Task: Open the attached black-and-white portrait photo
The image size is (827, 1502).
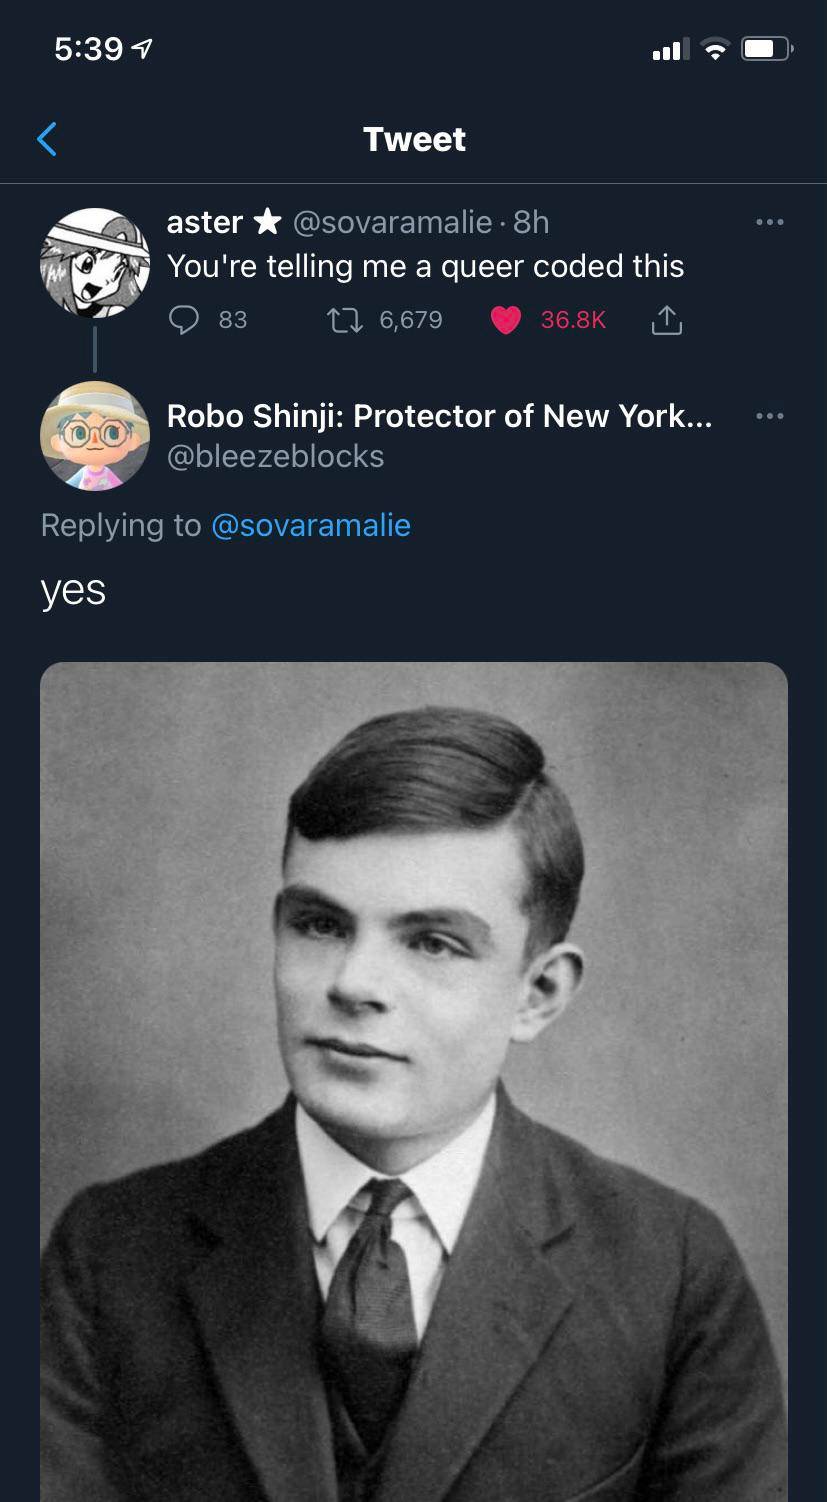Action: point(414,1080)
